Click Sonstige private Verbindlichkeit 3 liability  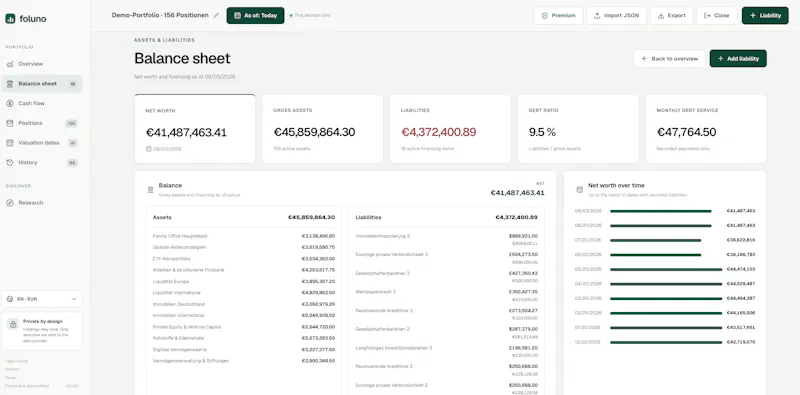coord(446,258)
